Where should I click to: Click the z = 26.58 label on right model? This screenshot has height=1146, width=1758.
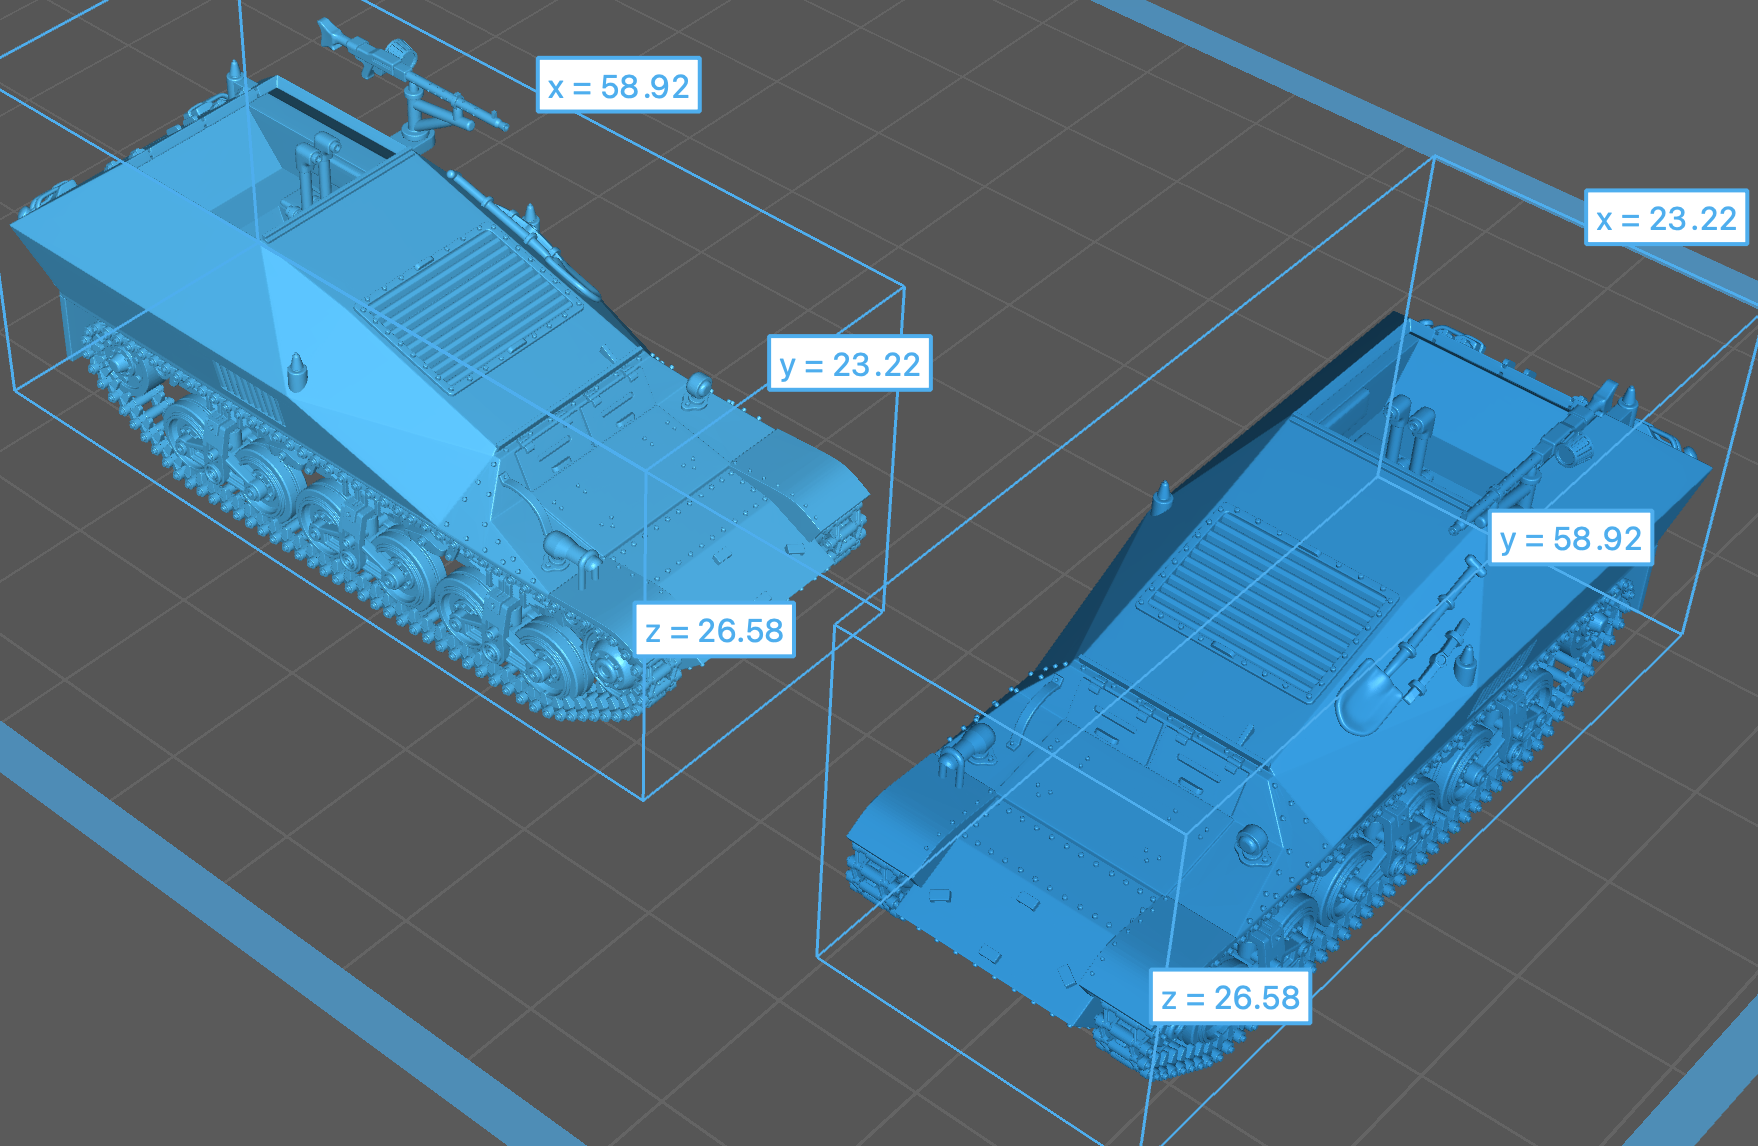1230,997
